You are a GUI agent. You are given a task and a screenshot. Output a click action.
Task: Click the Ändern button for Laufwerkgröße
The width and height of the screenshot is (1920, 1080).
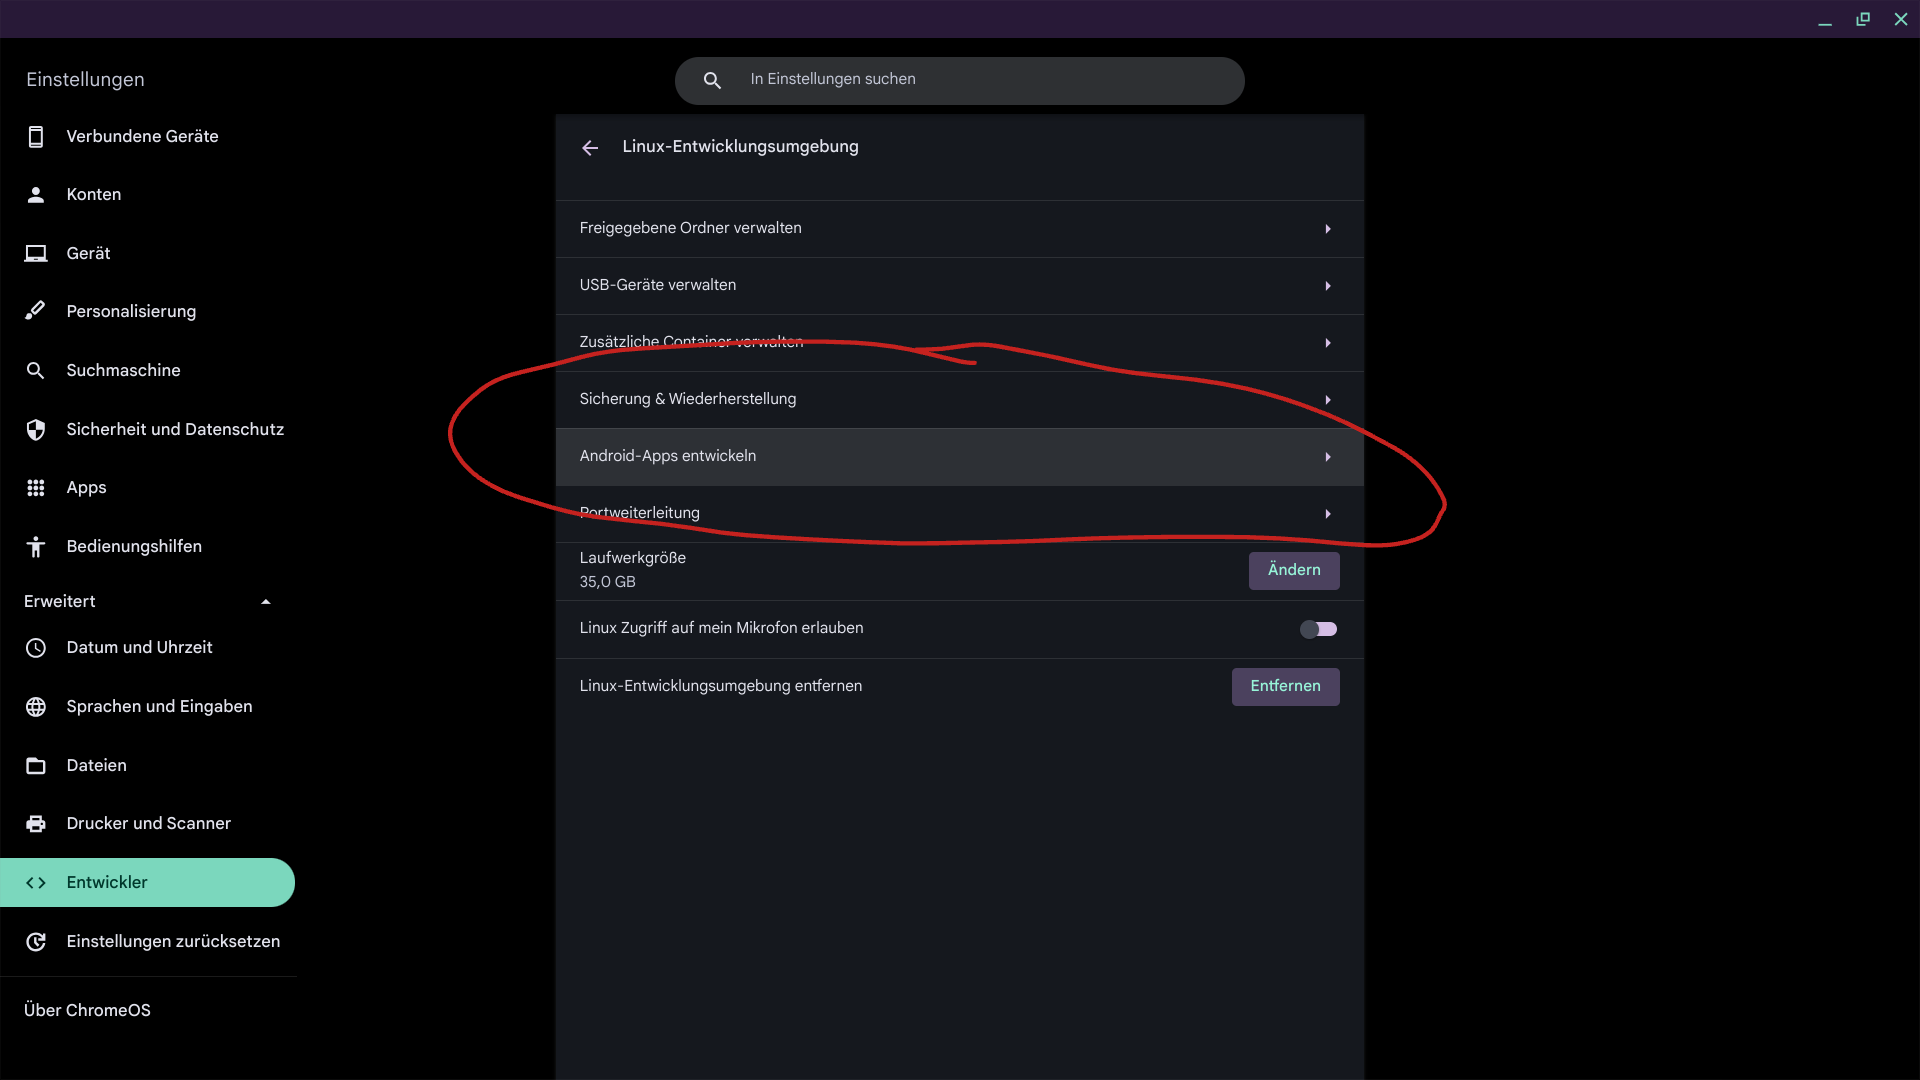pos(1294,570)
